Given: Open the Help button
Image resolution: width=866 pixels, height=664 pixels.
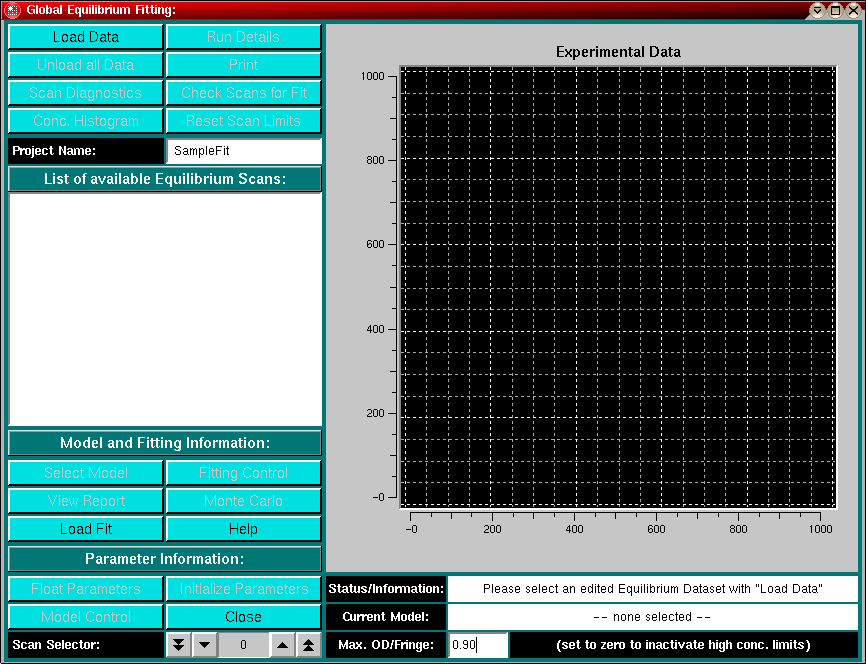Looking at the screenshot, I should coord(243,529).
